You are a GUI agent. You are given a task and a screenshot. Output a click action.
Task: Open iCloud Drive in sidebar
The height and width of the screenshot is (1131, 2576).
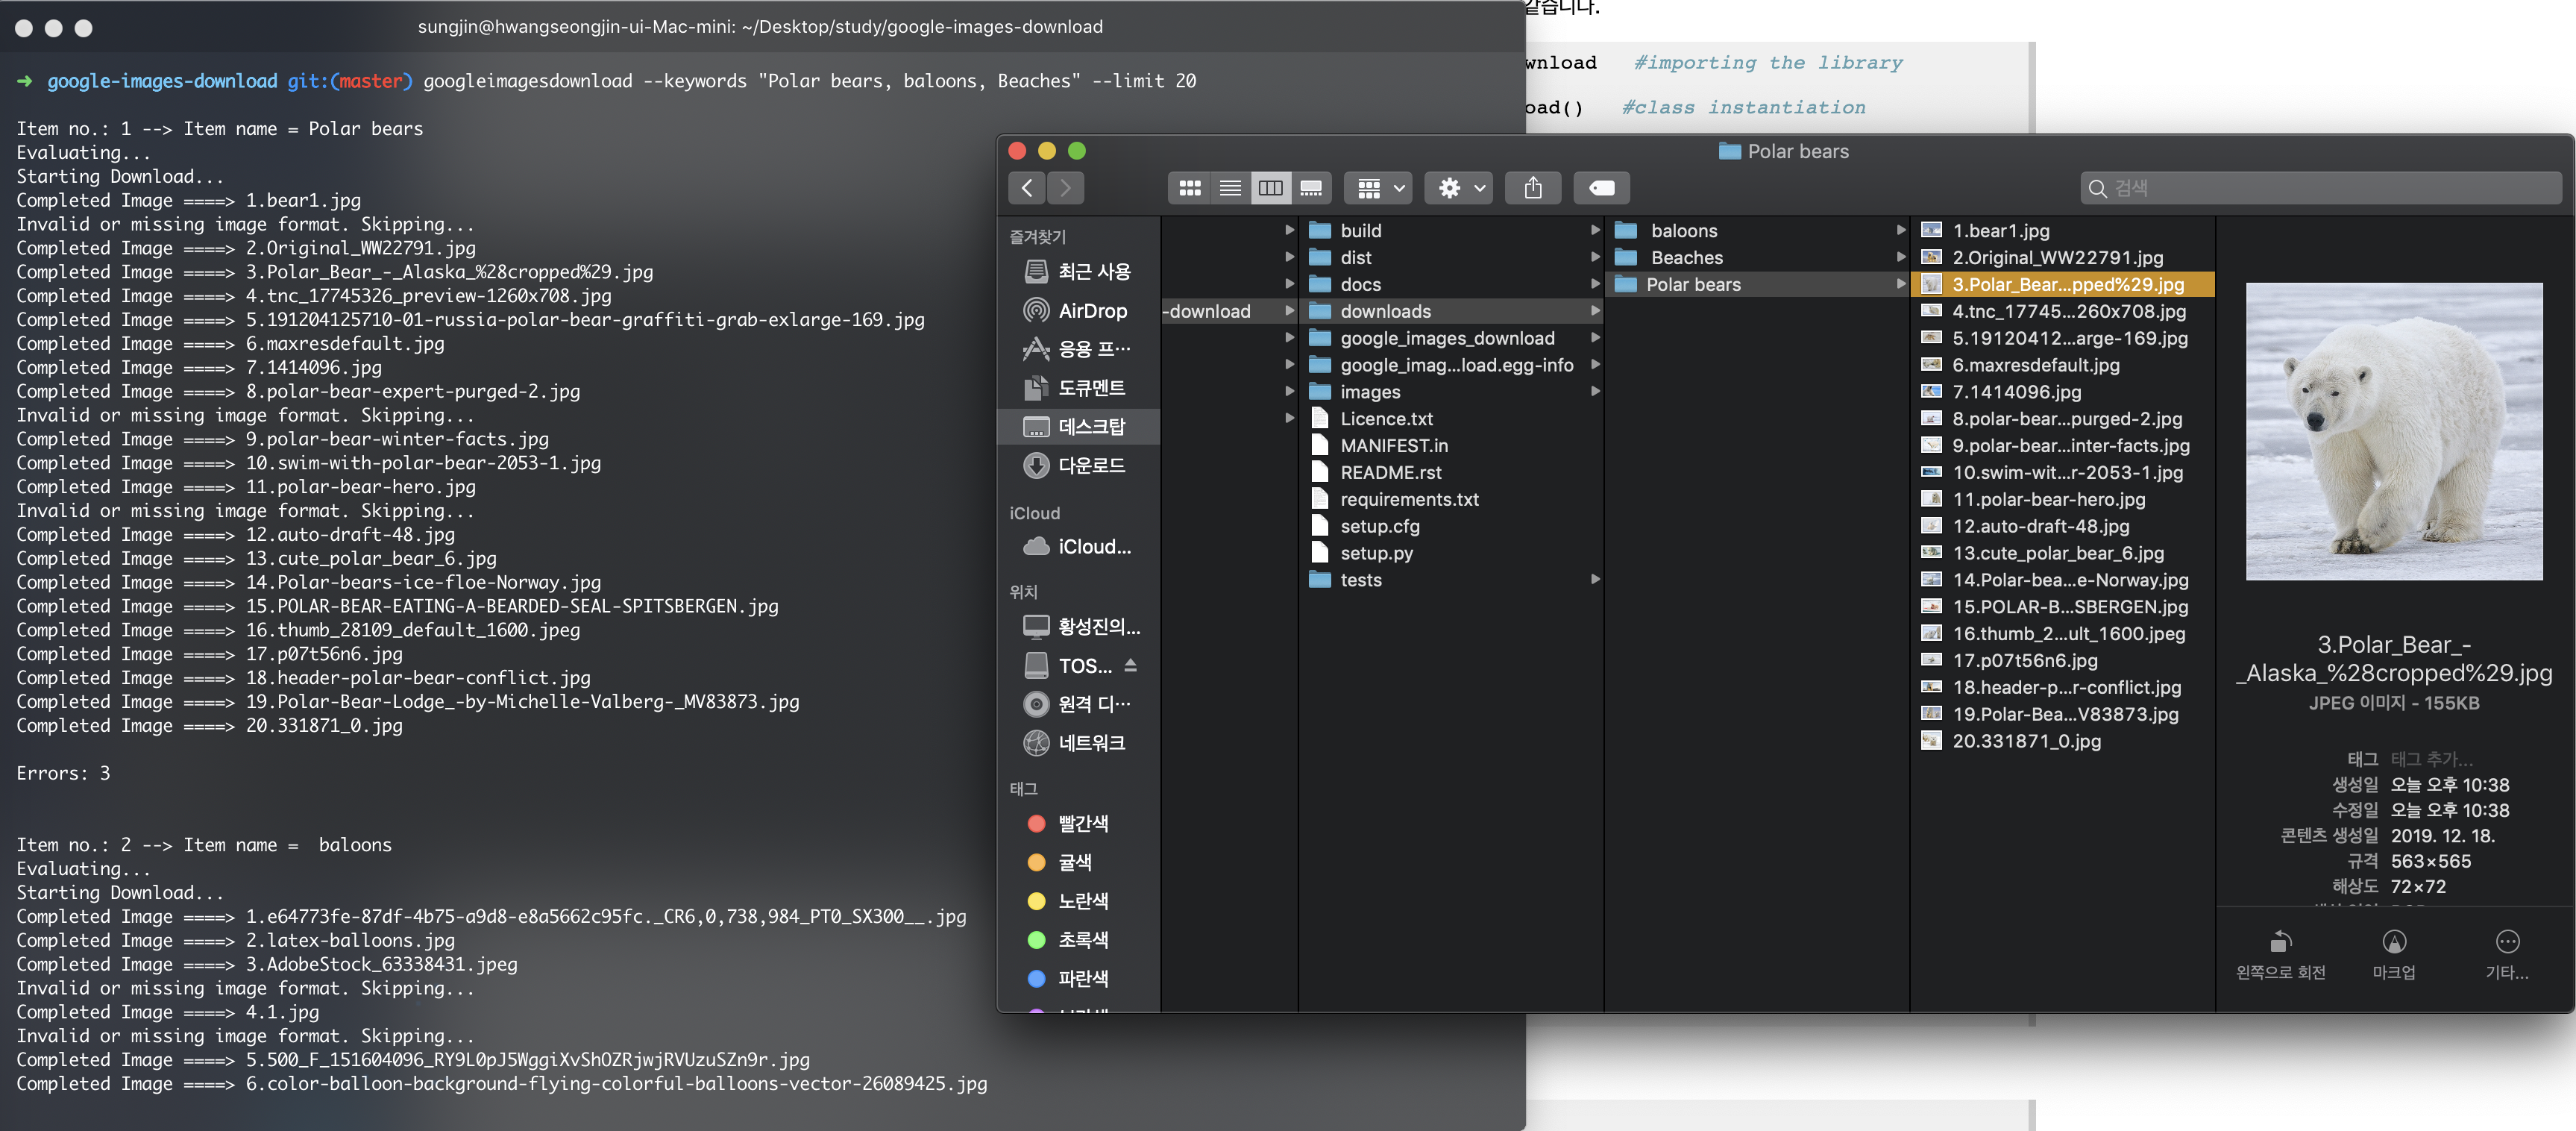[1079, 547]
